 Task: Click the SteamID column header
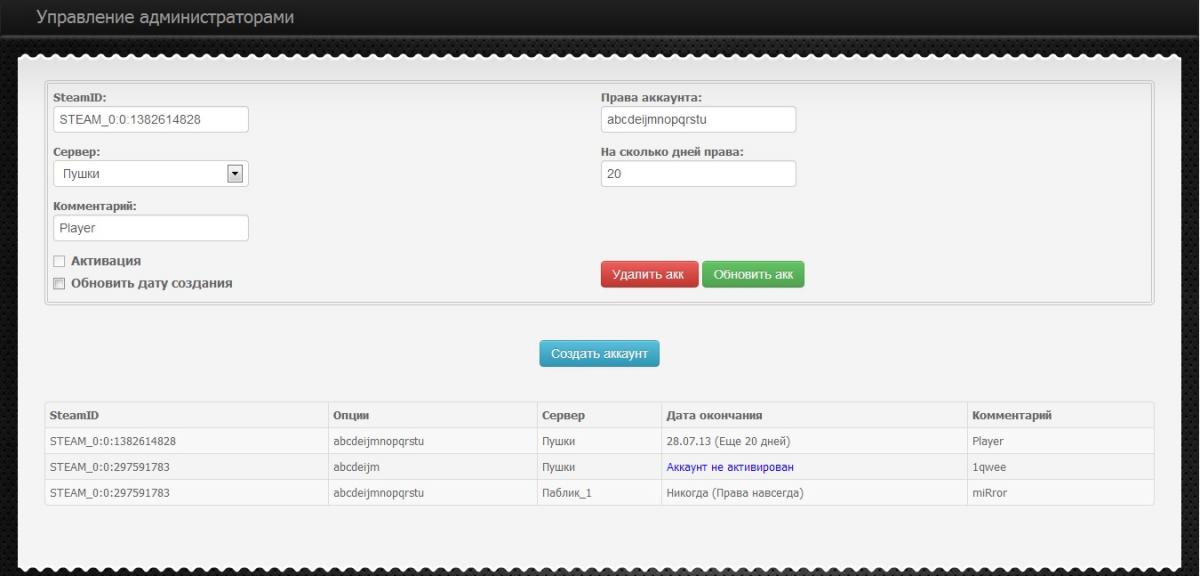click(75, 415)
